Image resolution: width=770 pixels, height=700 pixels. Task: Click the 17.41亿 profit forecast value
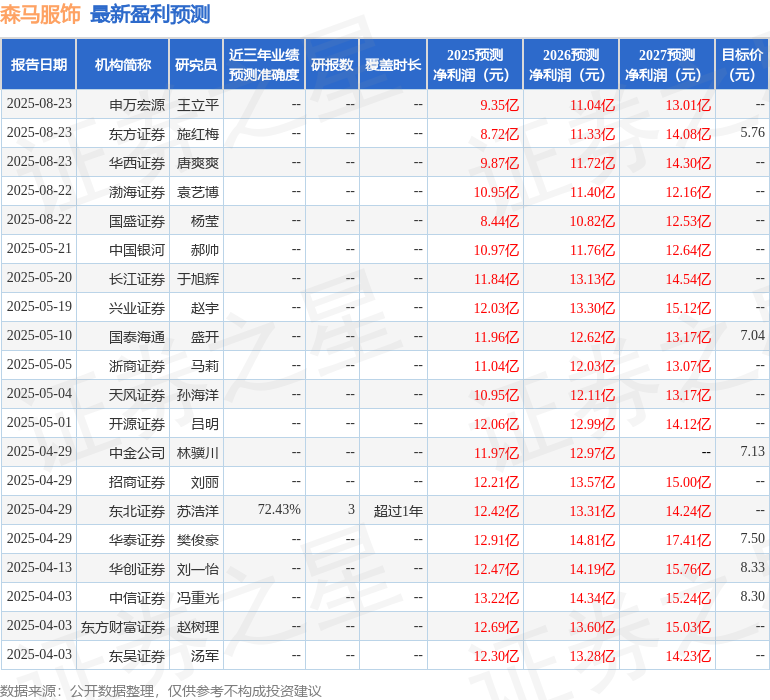pos(688,540)
